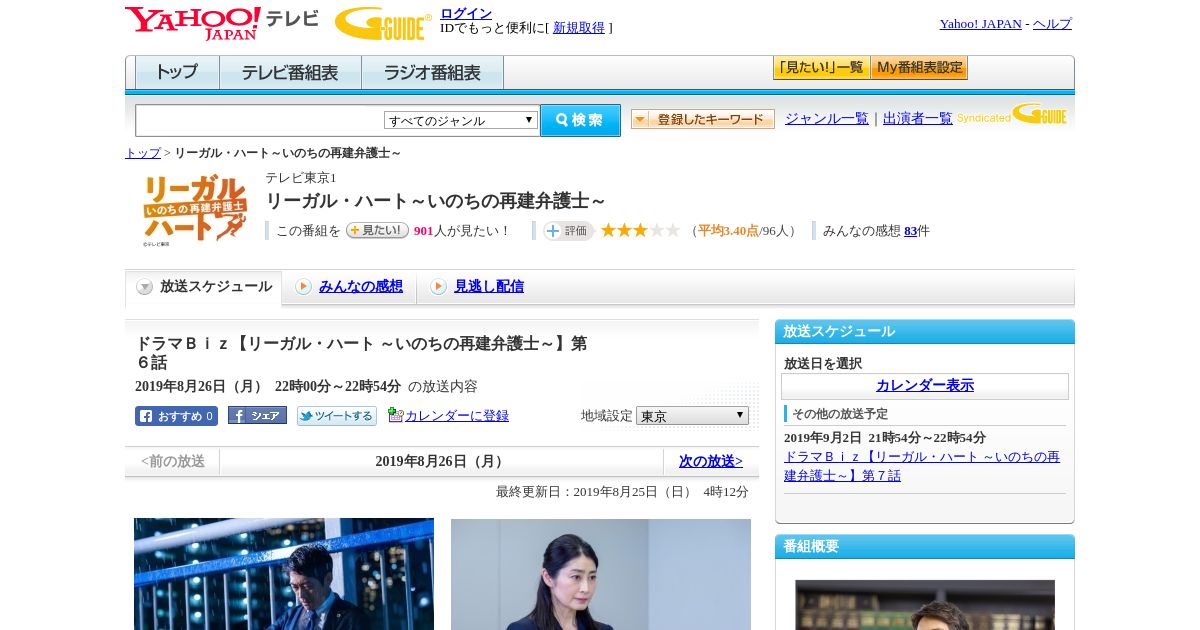Open the 83 comments count link
Screen dimensions: 1200x630
click(x=910, y=231)
